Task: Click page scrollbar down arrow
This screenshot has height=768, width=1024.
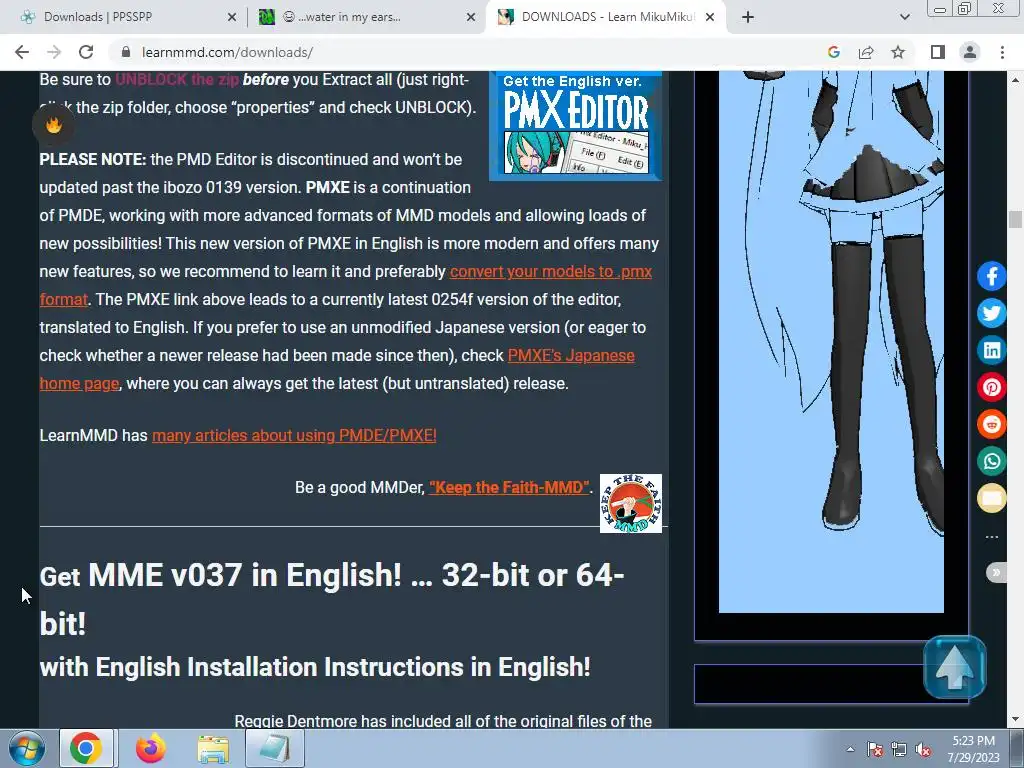Action: coord(1016,720)
